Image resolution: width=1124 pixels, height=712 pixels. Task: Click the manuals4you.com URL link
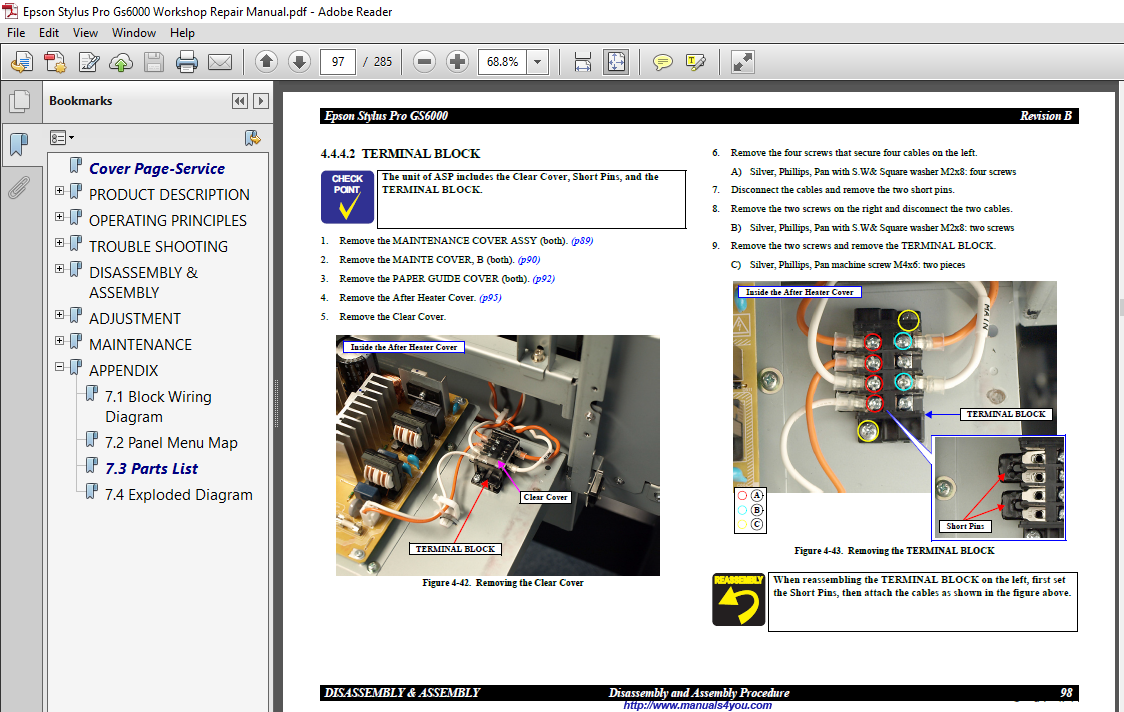pos(697,705)
